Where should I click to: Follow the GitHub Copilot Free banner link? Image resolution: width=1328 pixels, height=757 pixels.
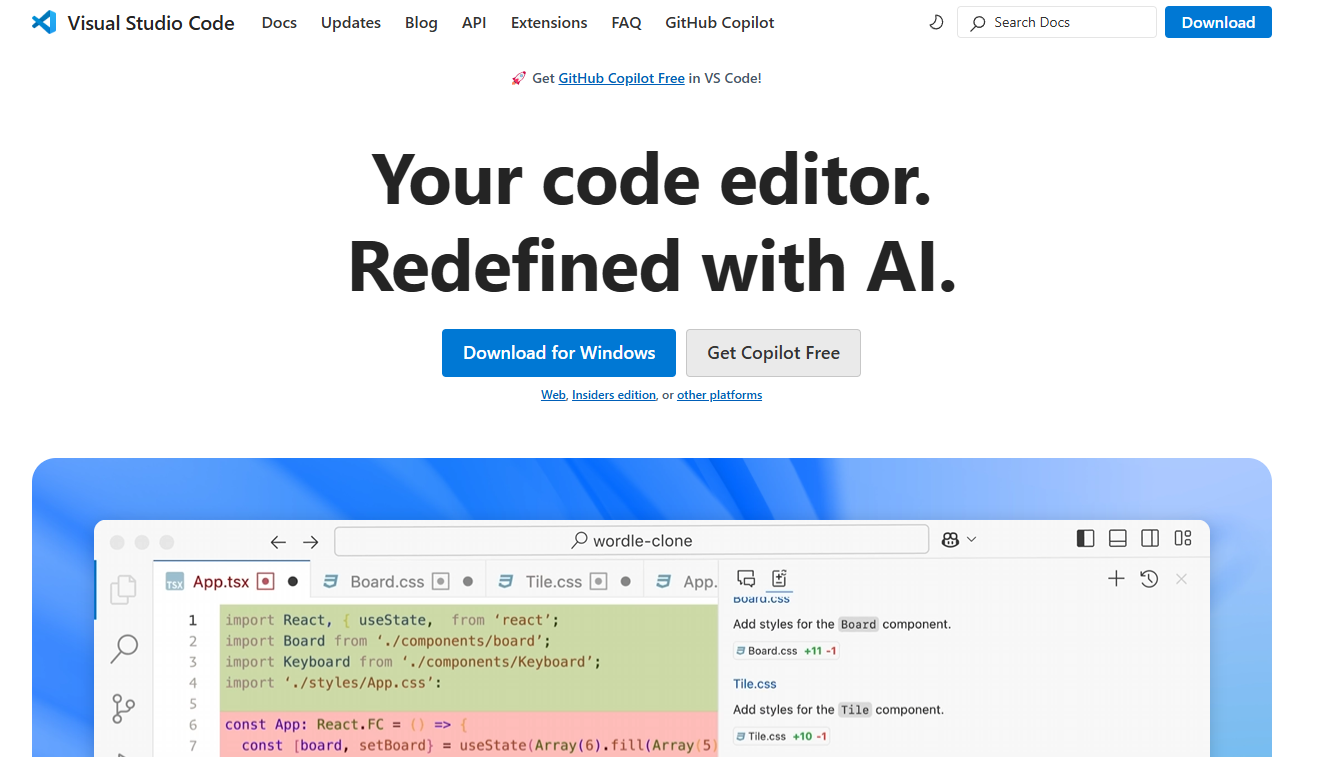622,78
